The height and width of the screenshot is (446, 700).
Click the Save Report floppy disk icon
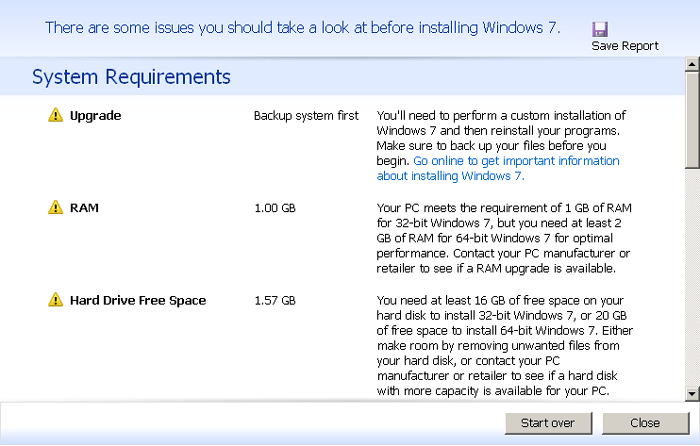(x=600, y=29)
